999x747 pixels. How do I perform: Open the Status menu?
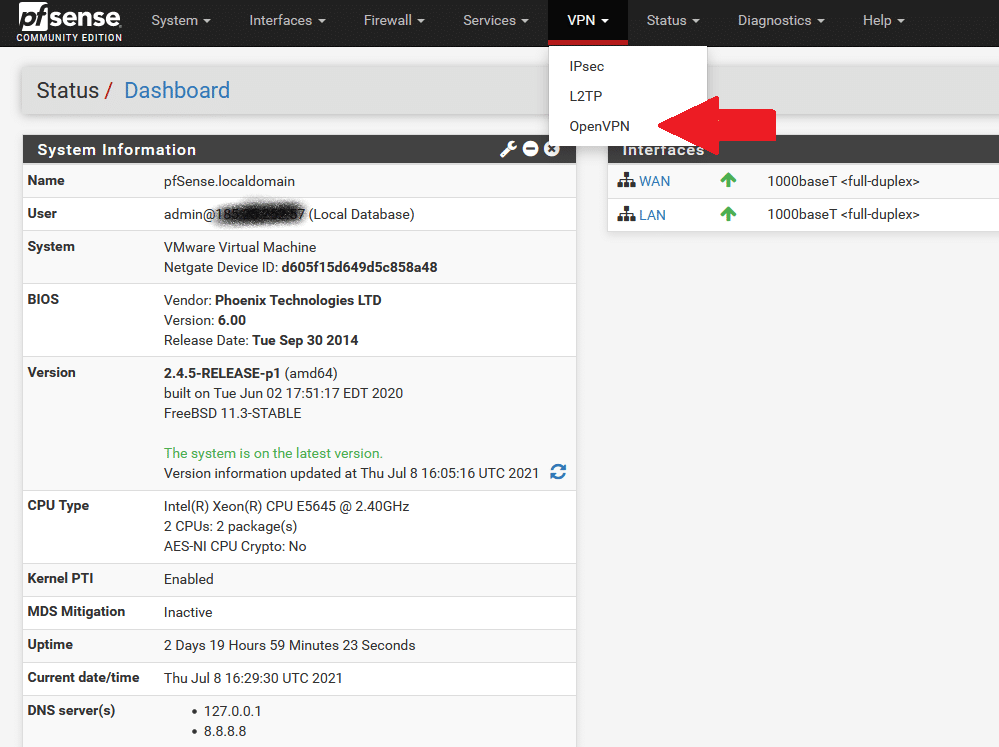[x=671, y=20]
